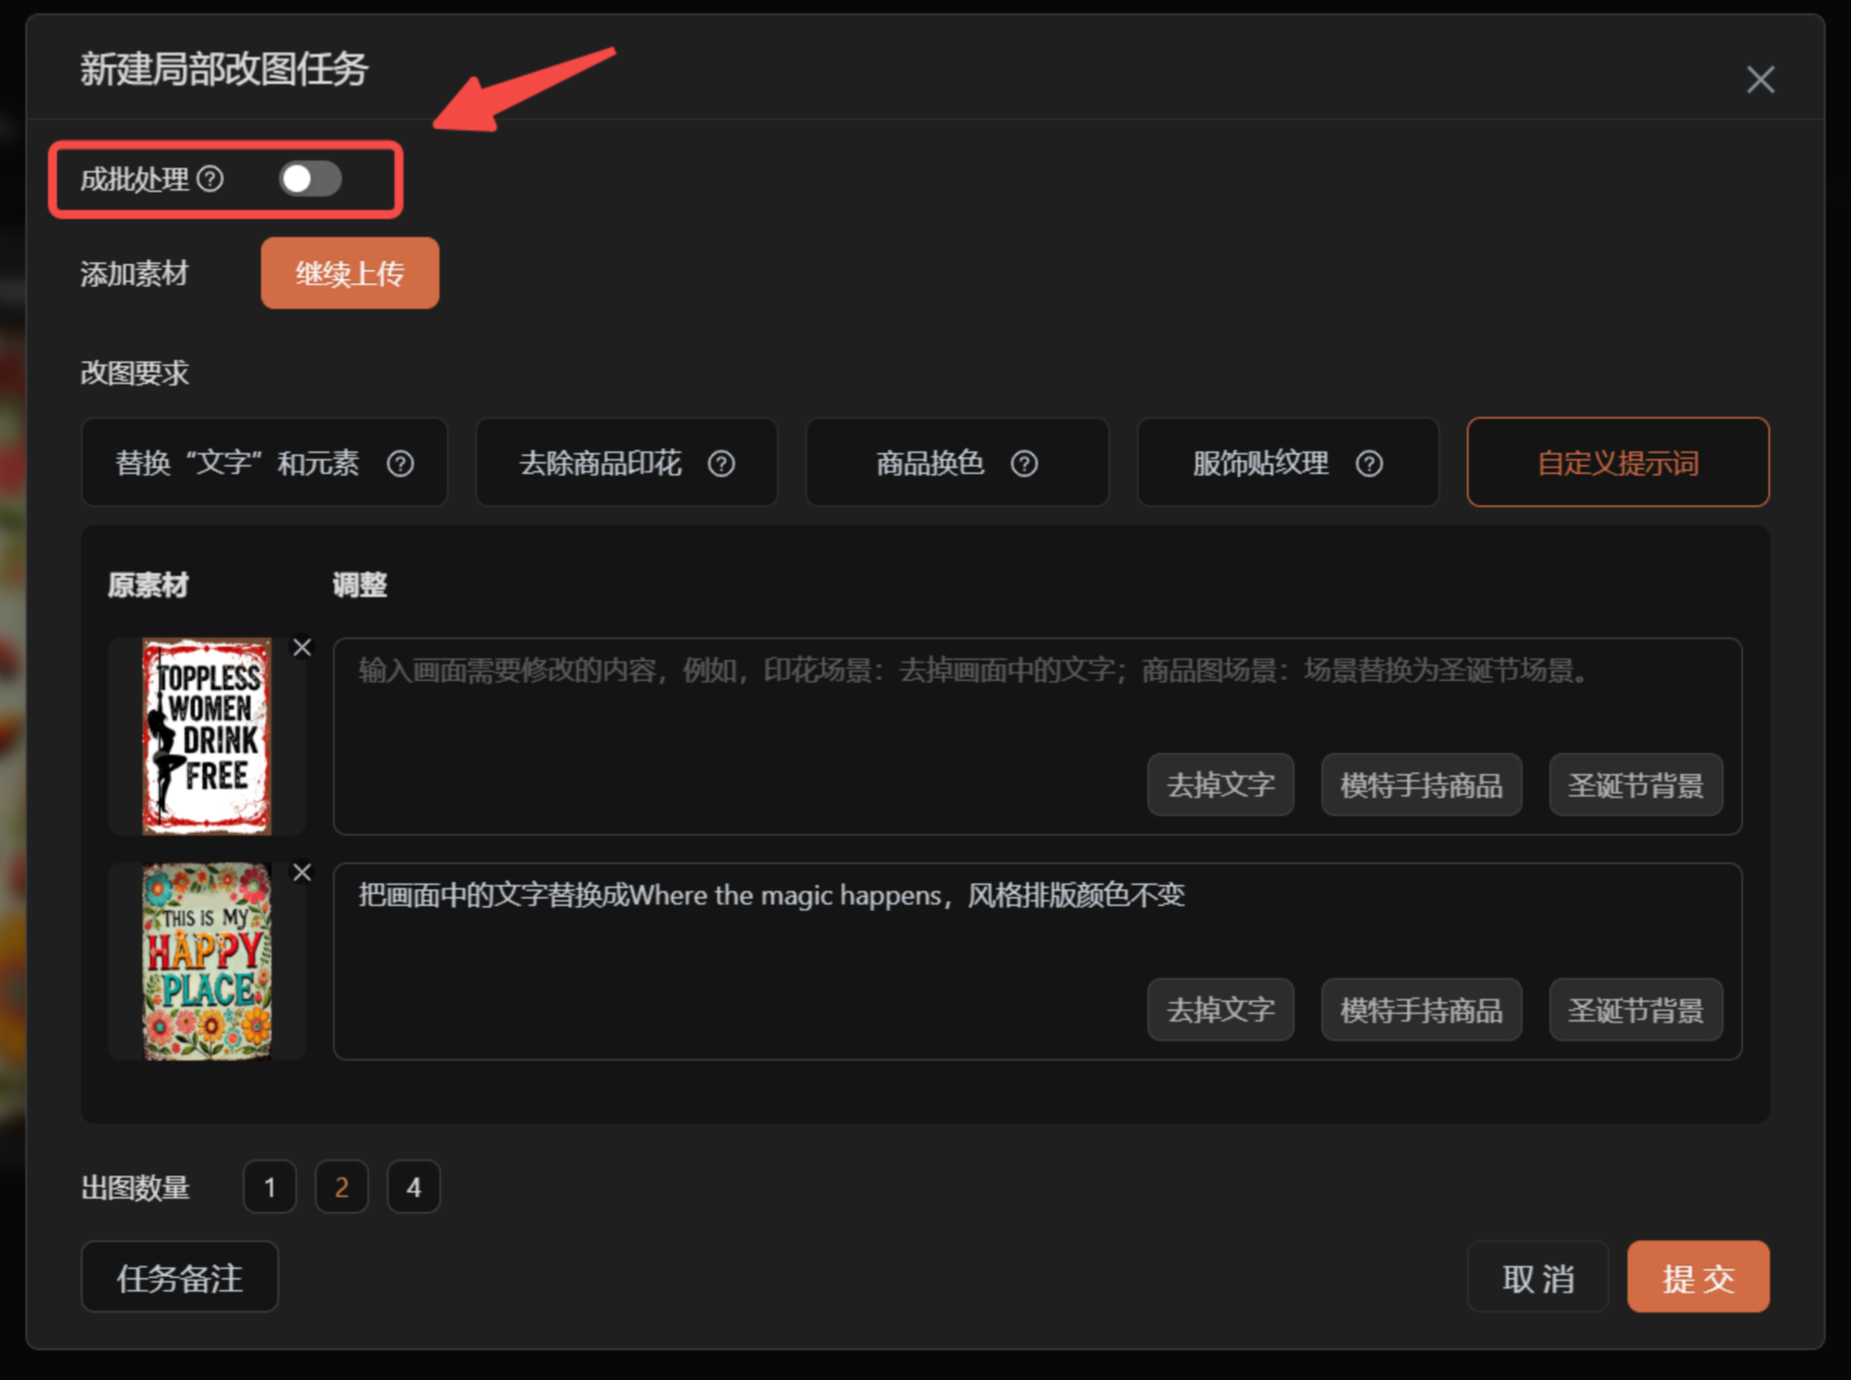Click the 取消 cancel button
This screenshot has width=1851, height=1380.
[x=1538, y=1277]
